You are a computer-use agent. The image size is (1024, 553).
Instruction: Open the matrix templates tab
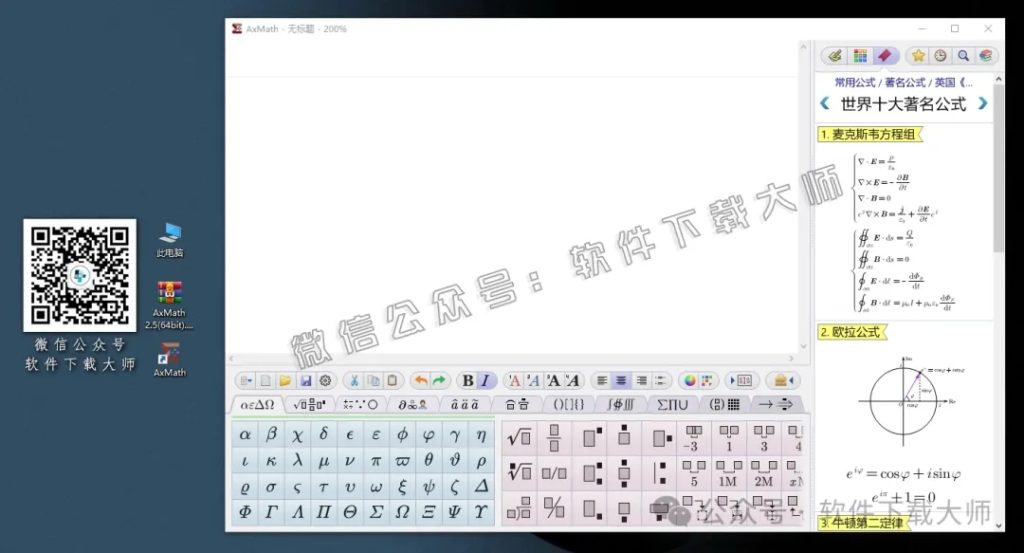click(724, 405)
